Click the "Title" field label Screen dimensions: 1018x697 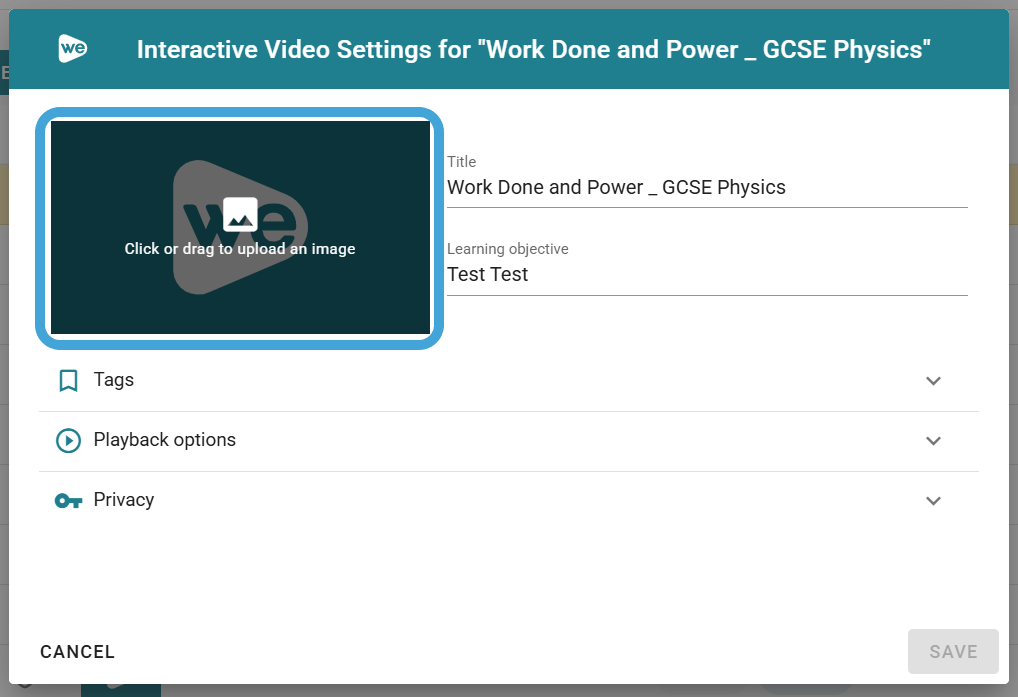click(462, 162)
